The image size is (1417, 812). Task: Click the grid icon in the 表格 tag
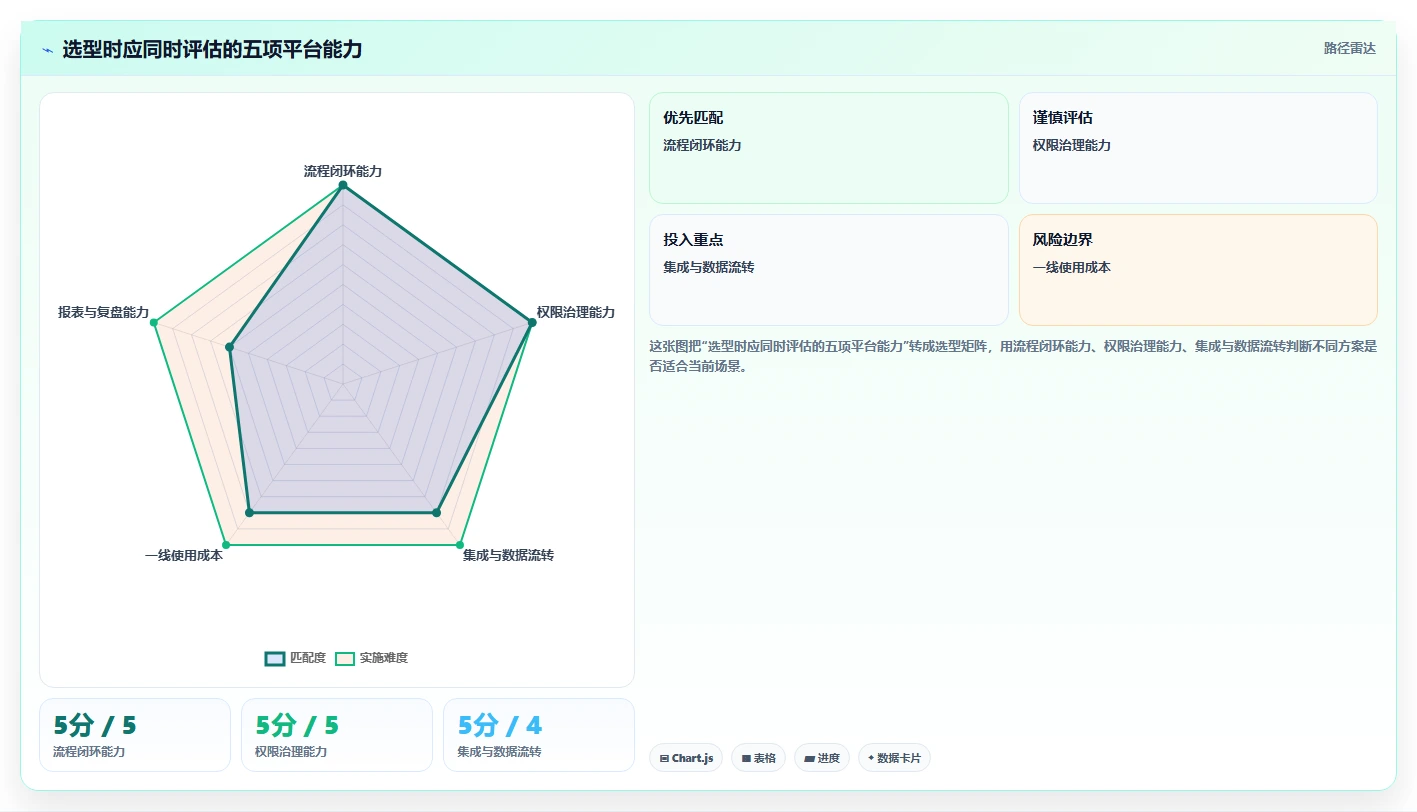tap(746, 759)
